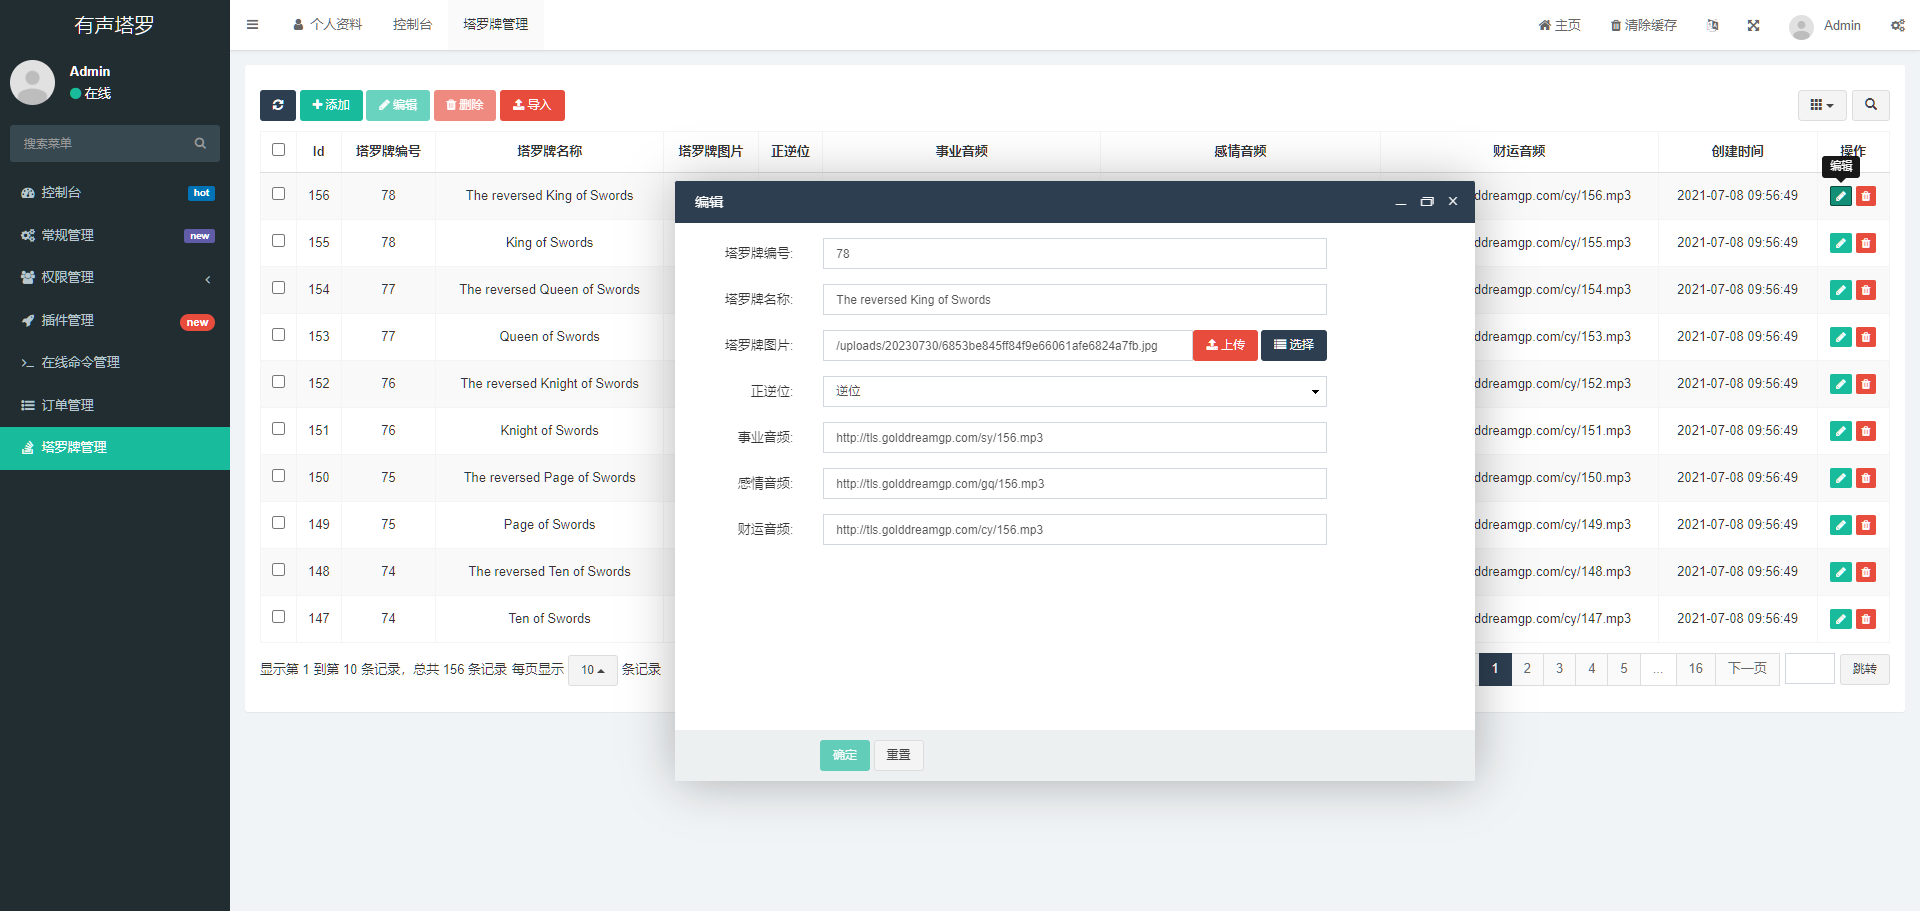
Task: Click edit pencil icon for row 156
Action: coord(1840,196)
